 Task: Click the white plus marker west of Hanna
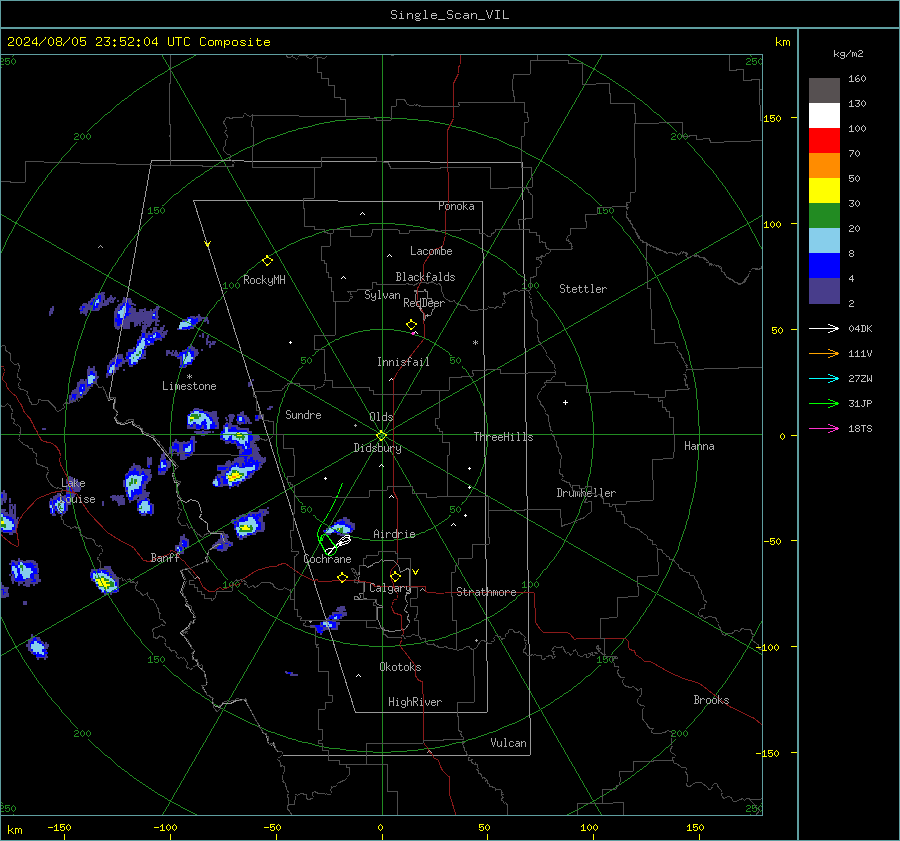click(x=565, y=402)
